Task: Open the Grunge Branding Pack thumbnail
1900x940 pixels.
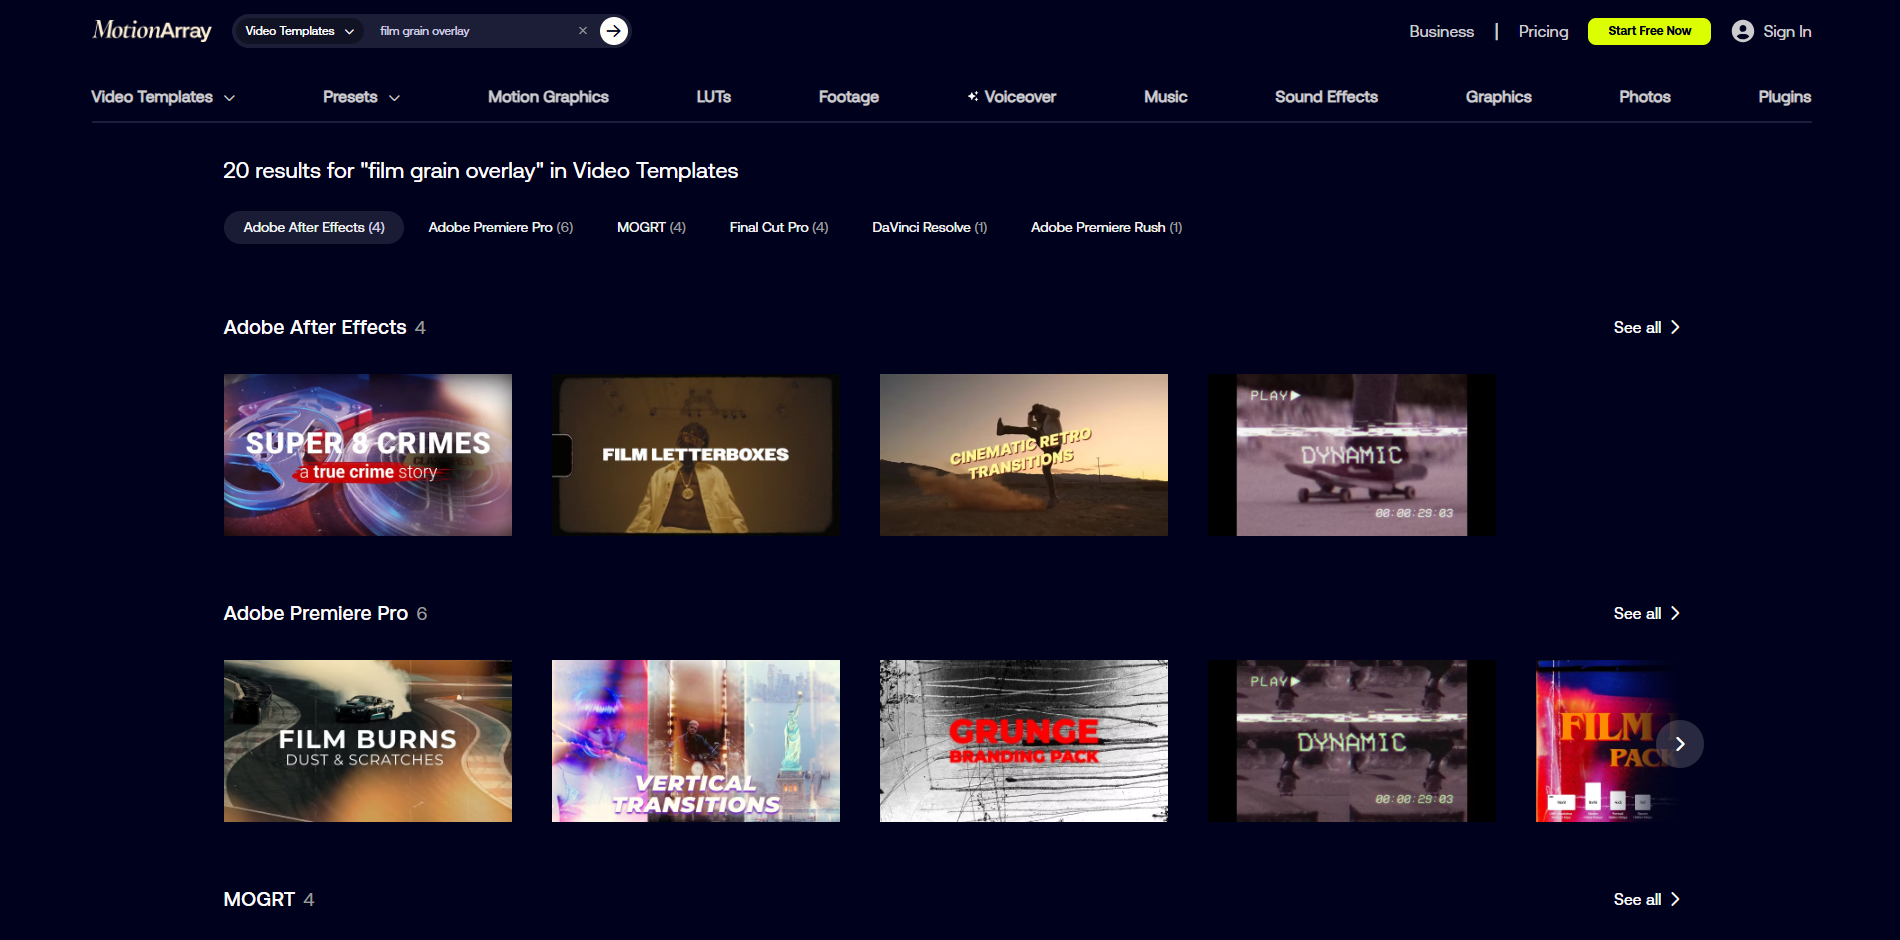Action: point(1024,741)
